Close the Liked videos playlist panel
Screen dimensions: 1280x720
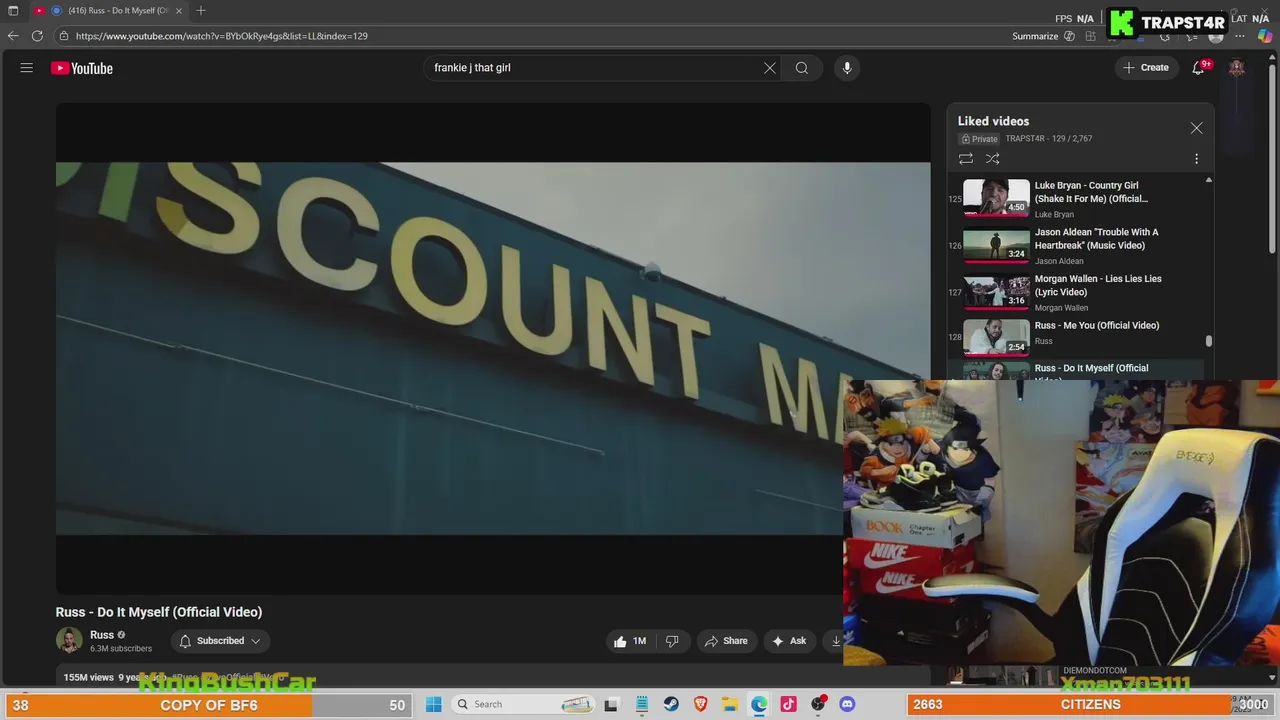coord(1196,128)
